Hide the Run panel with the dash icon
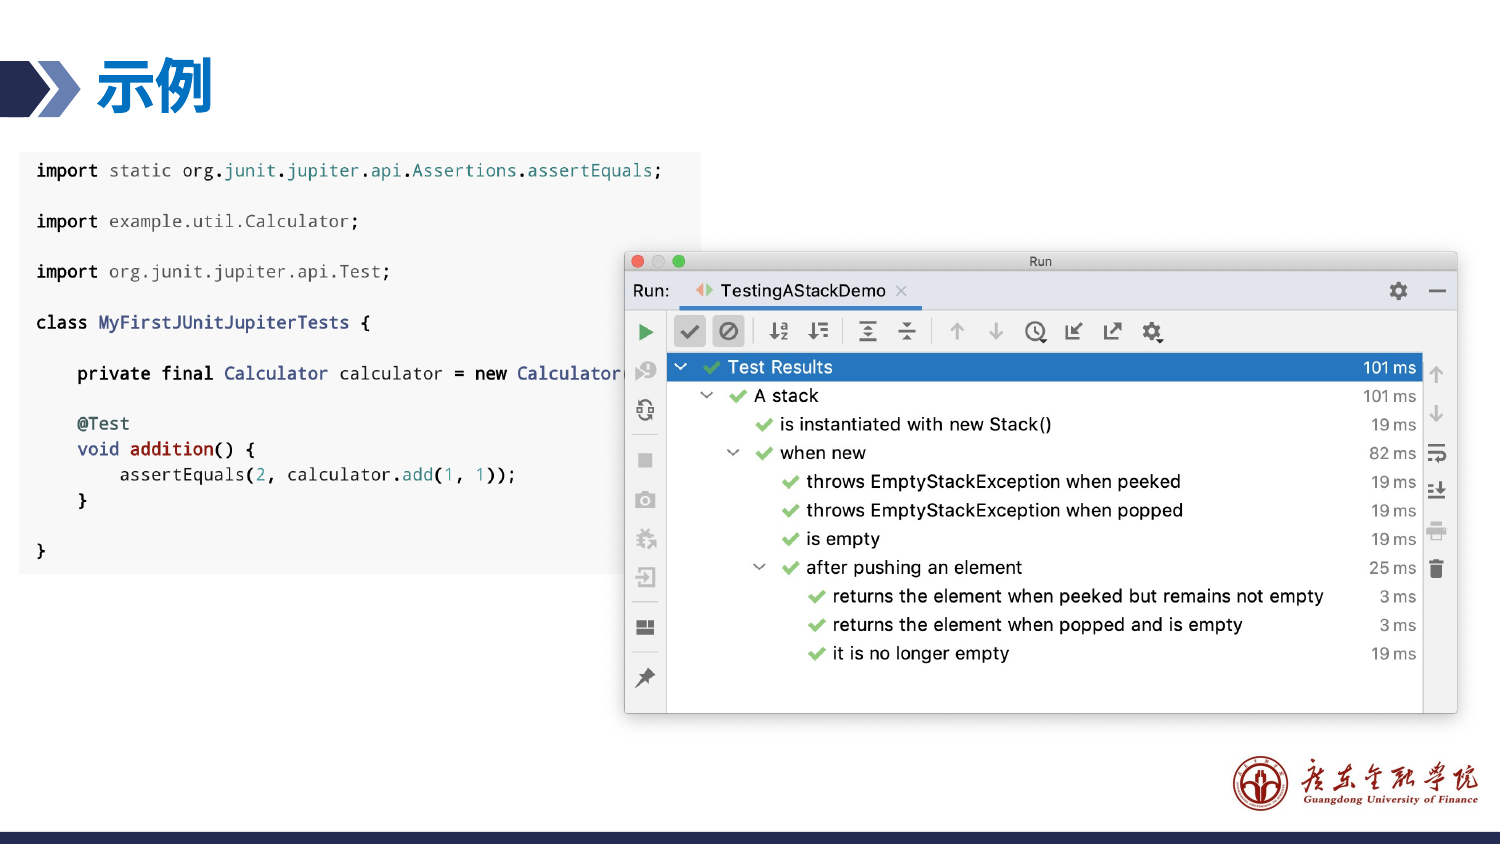 click(1437, 291)
